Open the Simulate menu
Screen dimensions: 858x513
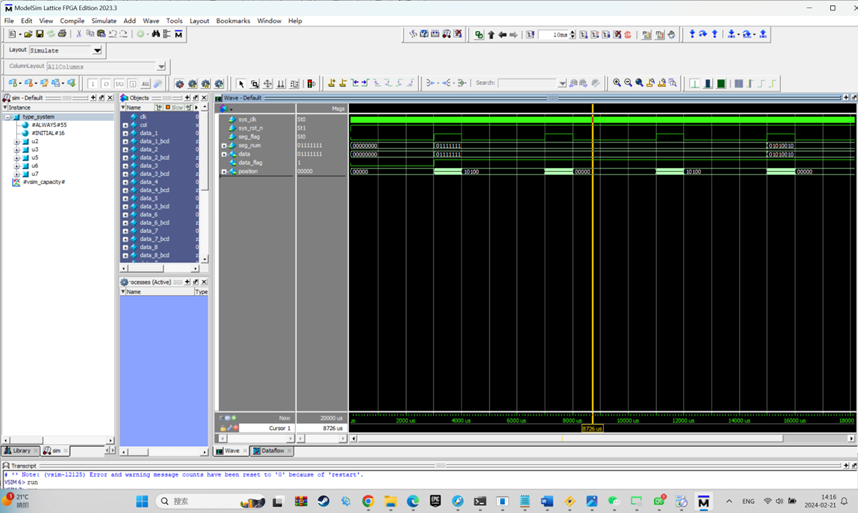pos(104,21)
